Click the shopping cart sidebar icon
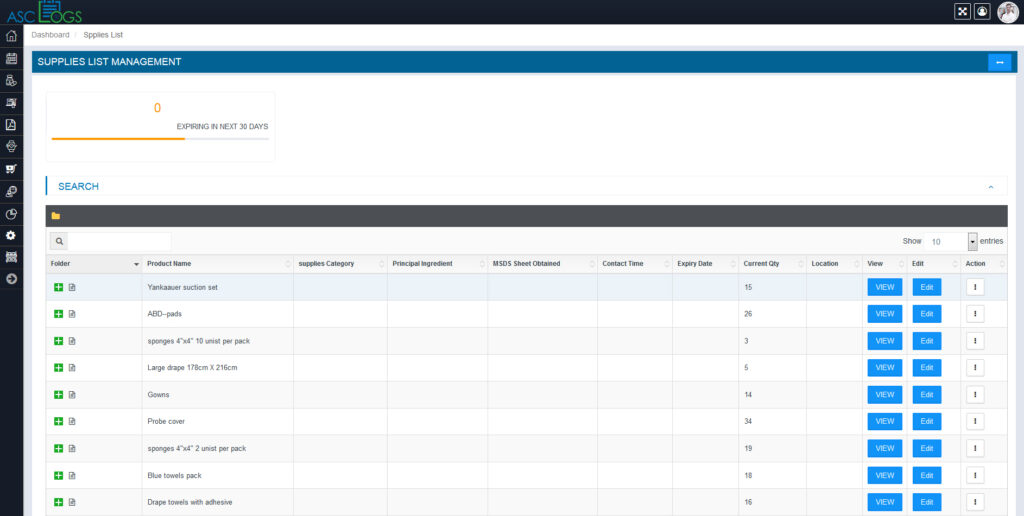Image resolution: width=1024 pixels, height=516 pixels. (x=11, y=168)
